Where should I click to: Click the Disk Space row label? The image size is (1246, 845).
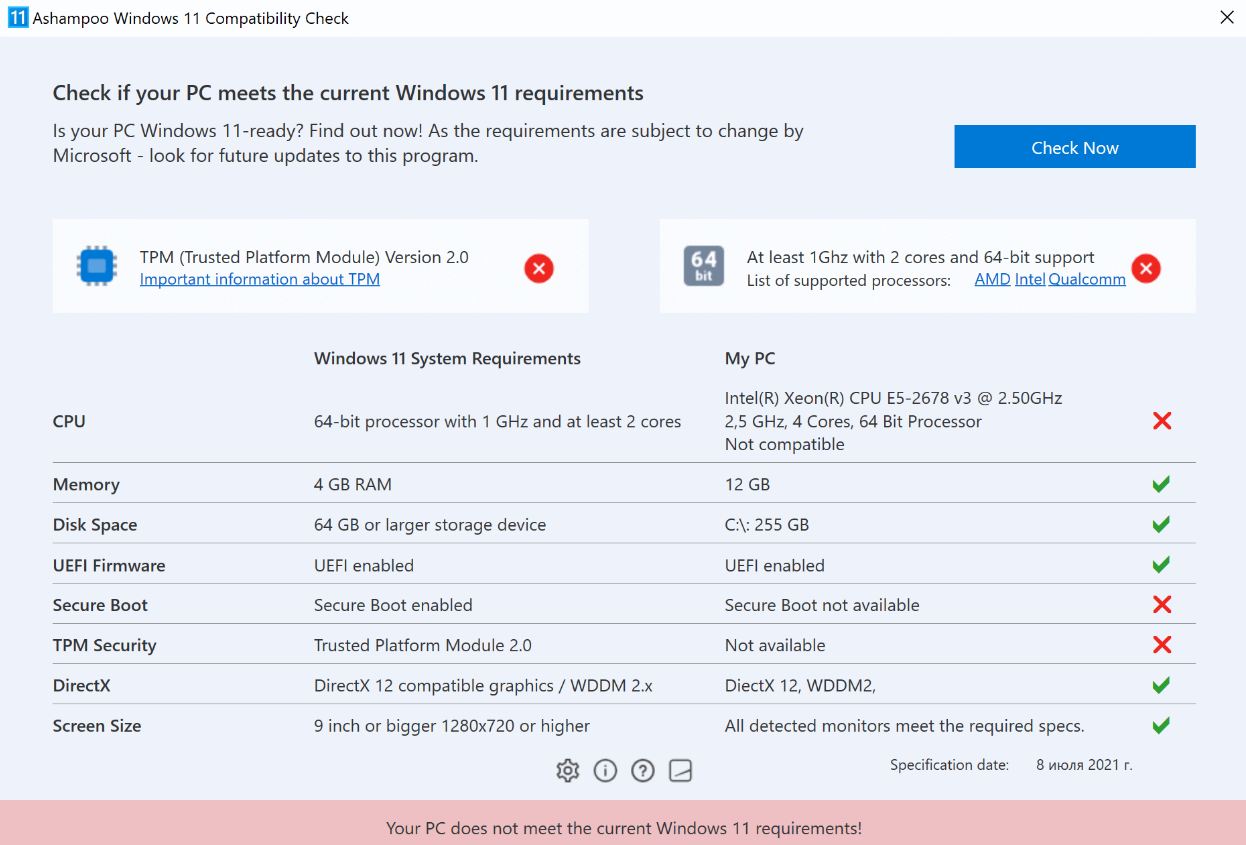pos(95,525)
